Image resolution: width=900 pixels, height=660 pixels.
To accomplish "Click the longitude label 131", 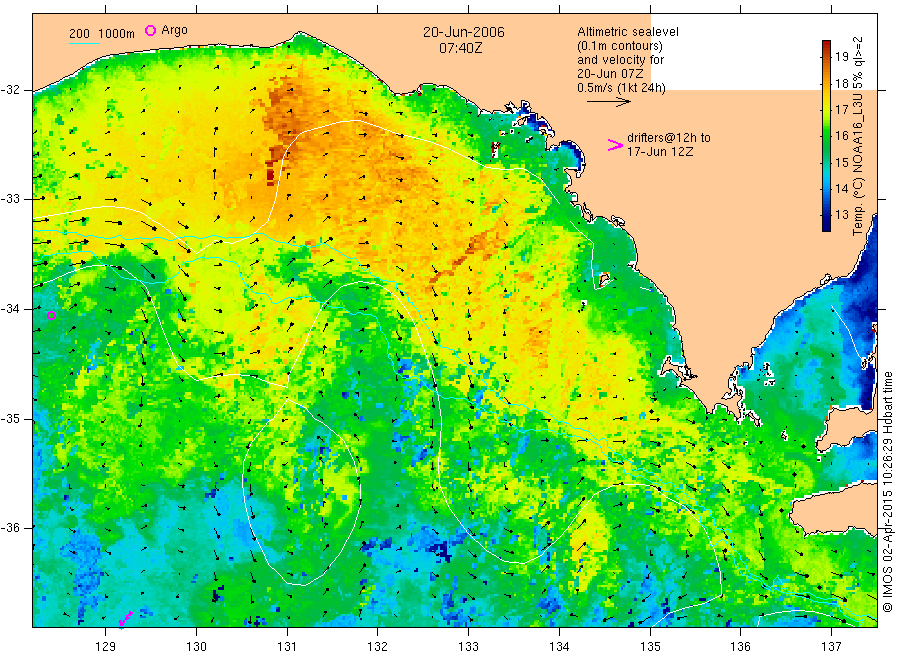I will pyautogui.click(x=287, y=647).
